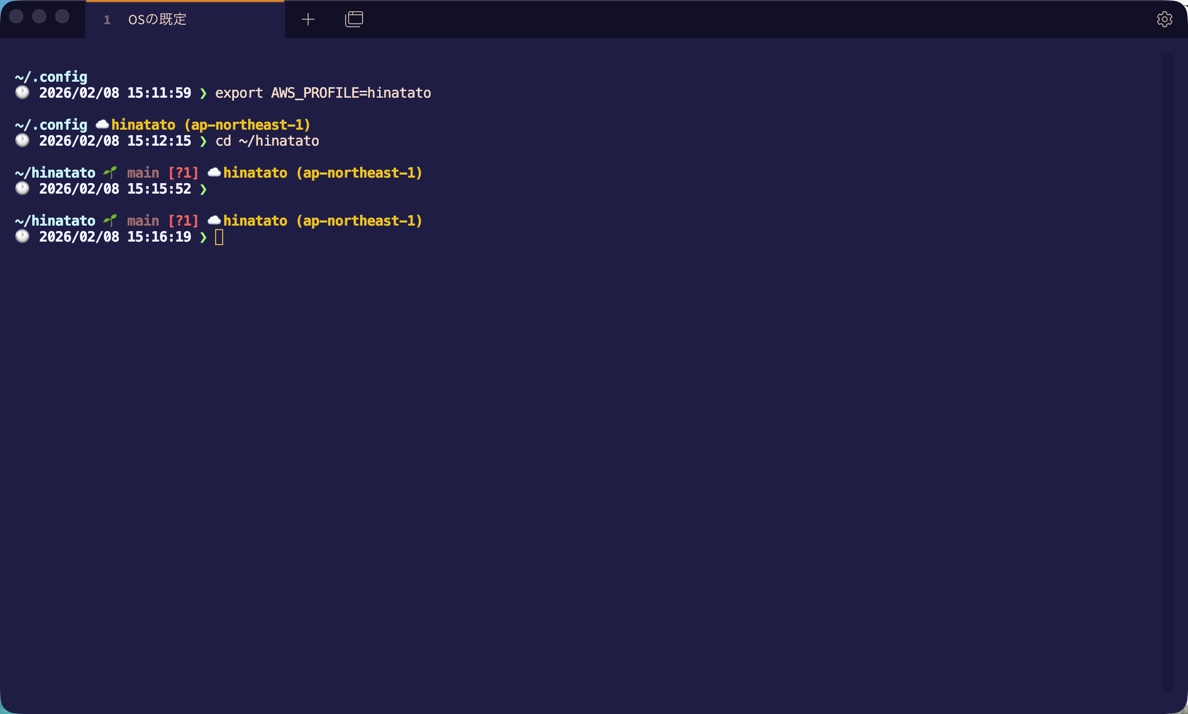
Task: Click the clock icon before 15:16:19
Action: click(x=22, y=237)
